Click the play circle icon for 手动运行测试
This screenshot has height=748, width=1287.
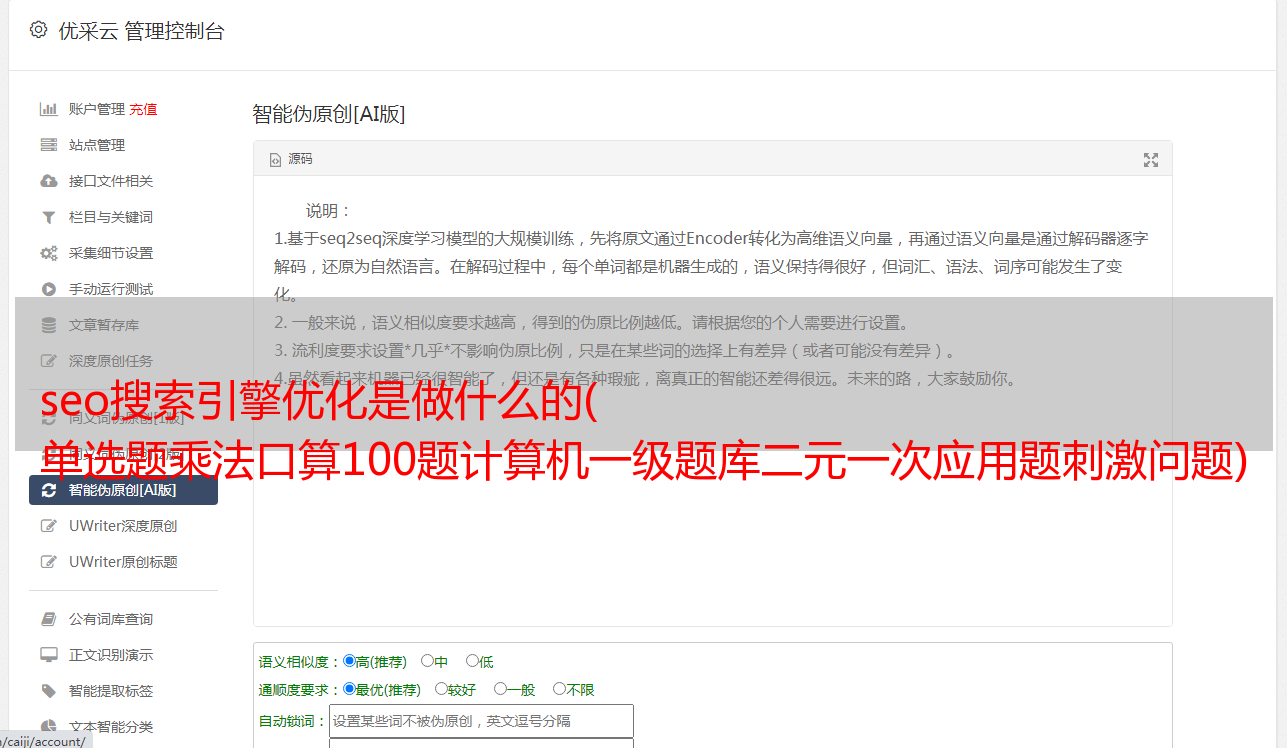click(48, 289)
